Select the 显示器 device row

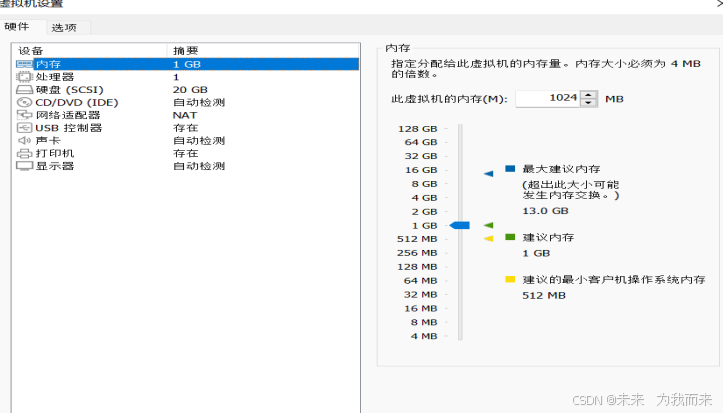click(187, 166)
